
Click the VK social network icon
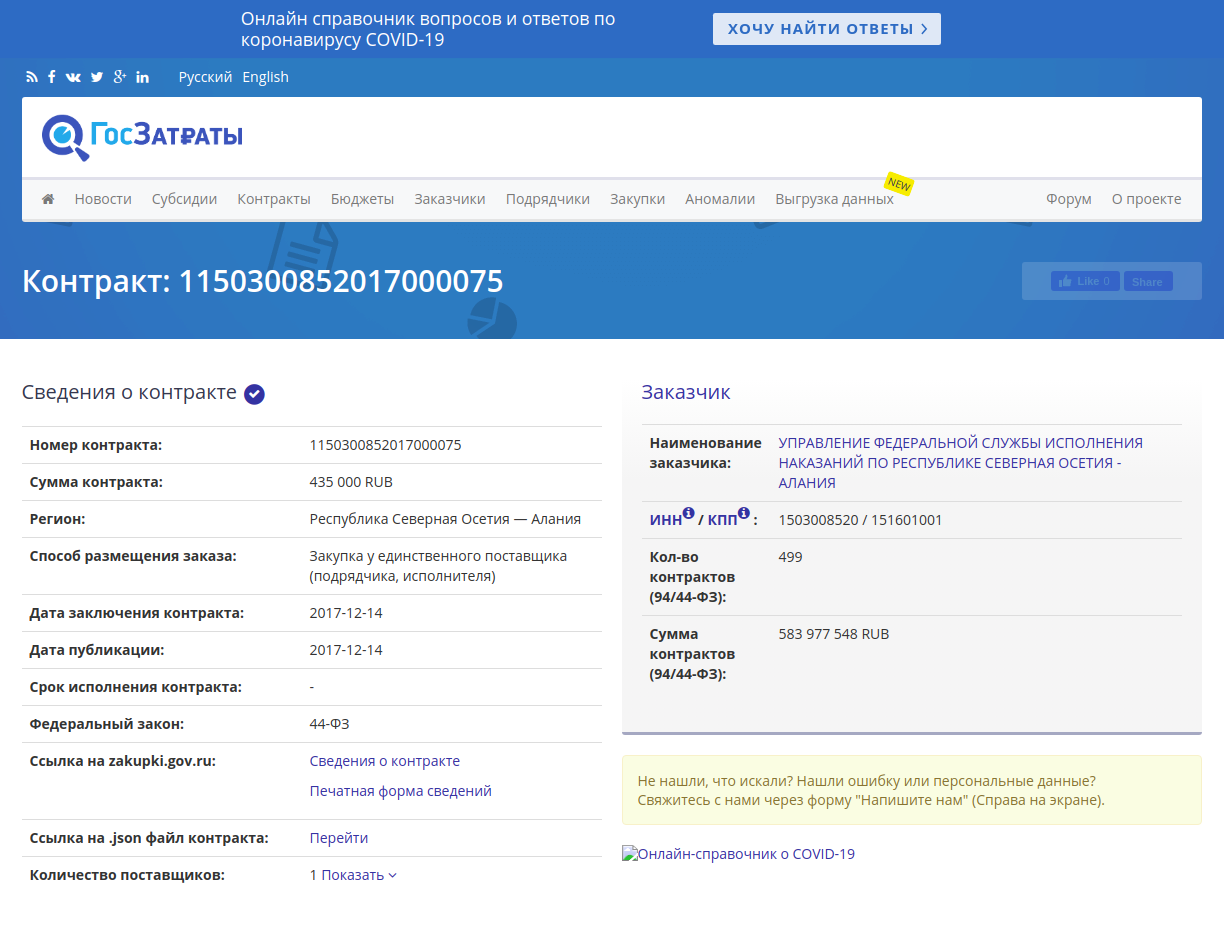(73, 77)
